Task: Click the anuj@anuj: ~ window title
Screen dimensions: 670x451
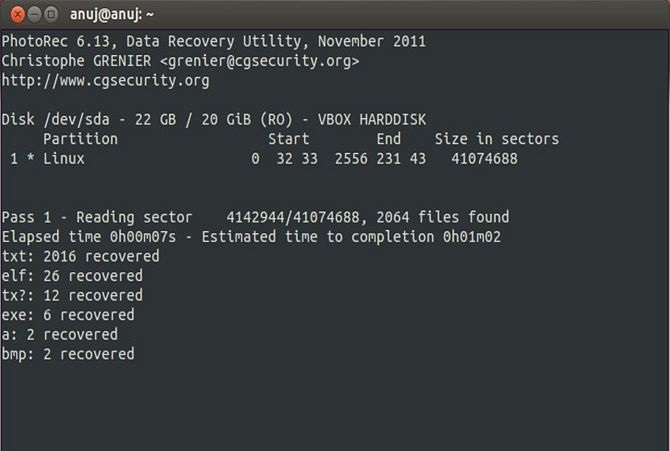Action: (112, 15)
